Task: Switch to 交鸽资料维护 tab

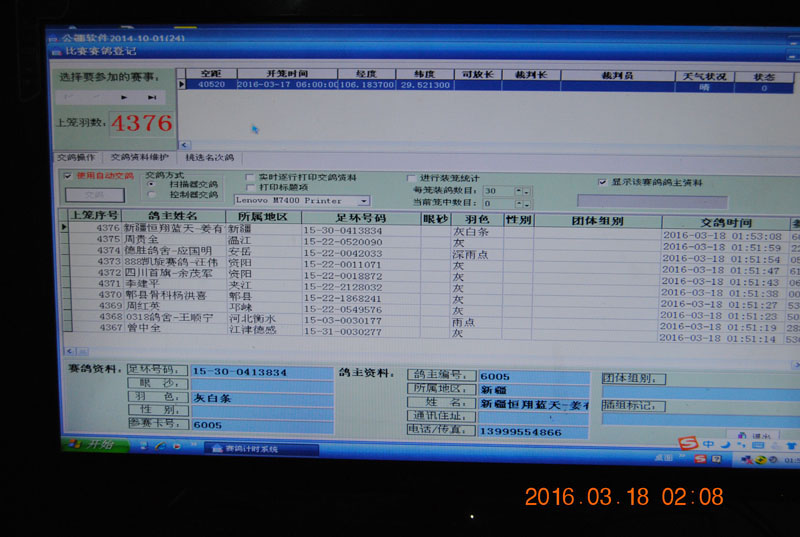Action: 139,158
